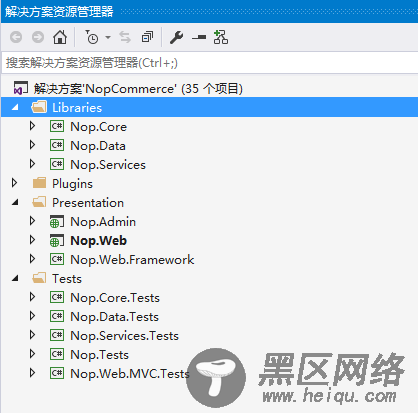Click the Back navigation arrow icon
The width and height of the screenshot is (418, 413).
(16, 37)
